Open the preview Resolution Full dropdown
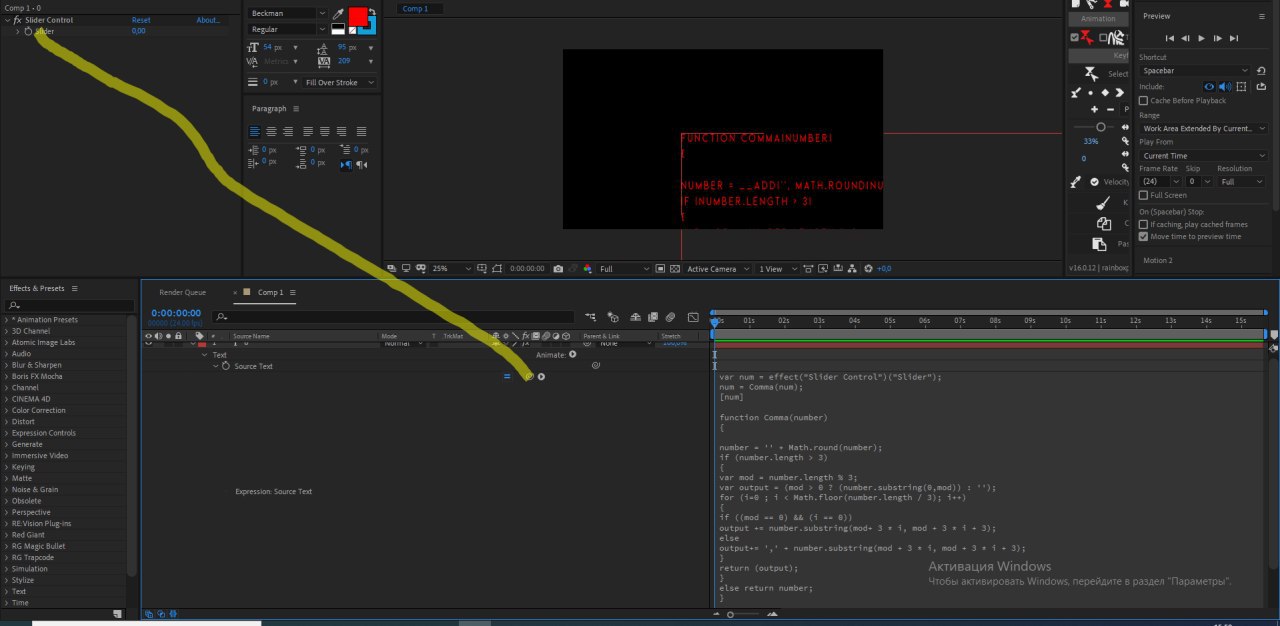The height and width of the screenshot is (626, 1280). tap(1241, 182)
